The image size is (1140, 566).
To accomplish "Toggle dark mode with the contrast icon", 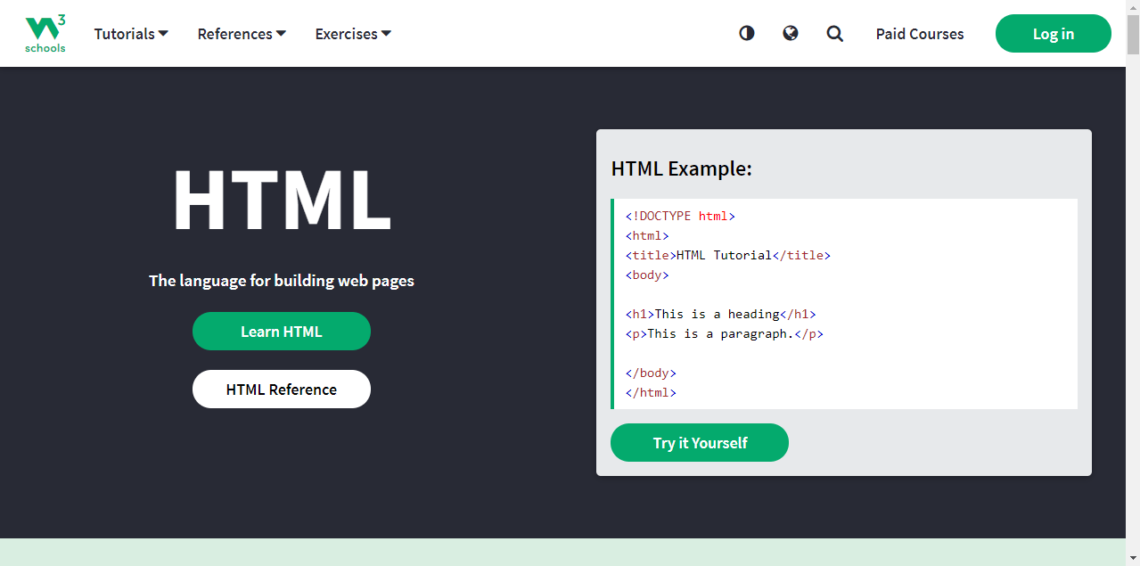I will 747,34.
